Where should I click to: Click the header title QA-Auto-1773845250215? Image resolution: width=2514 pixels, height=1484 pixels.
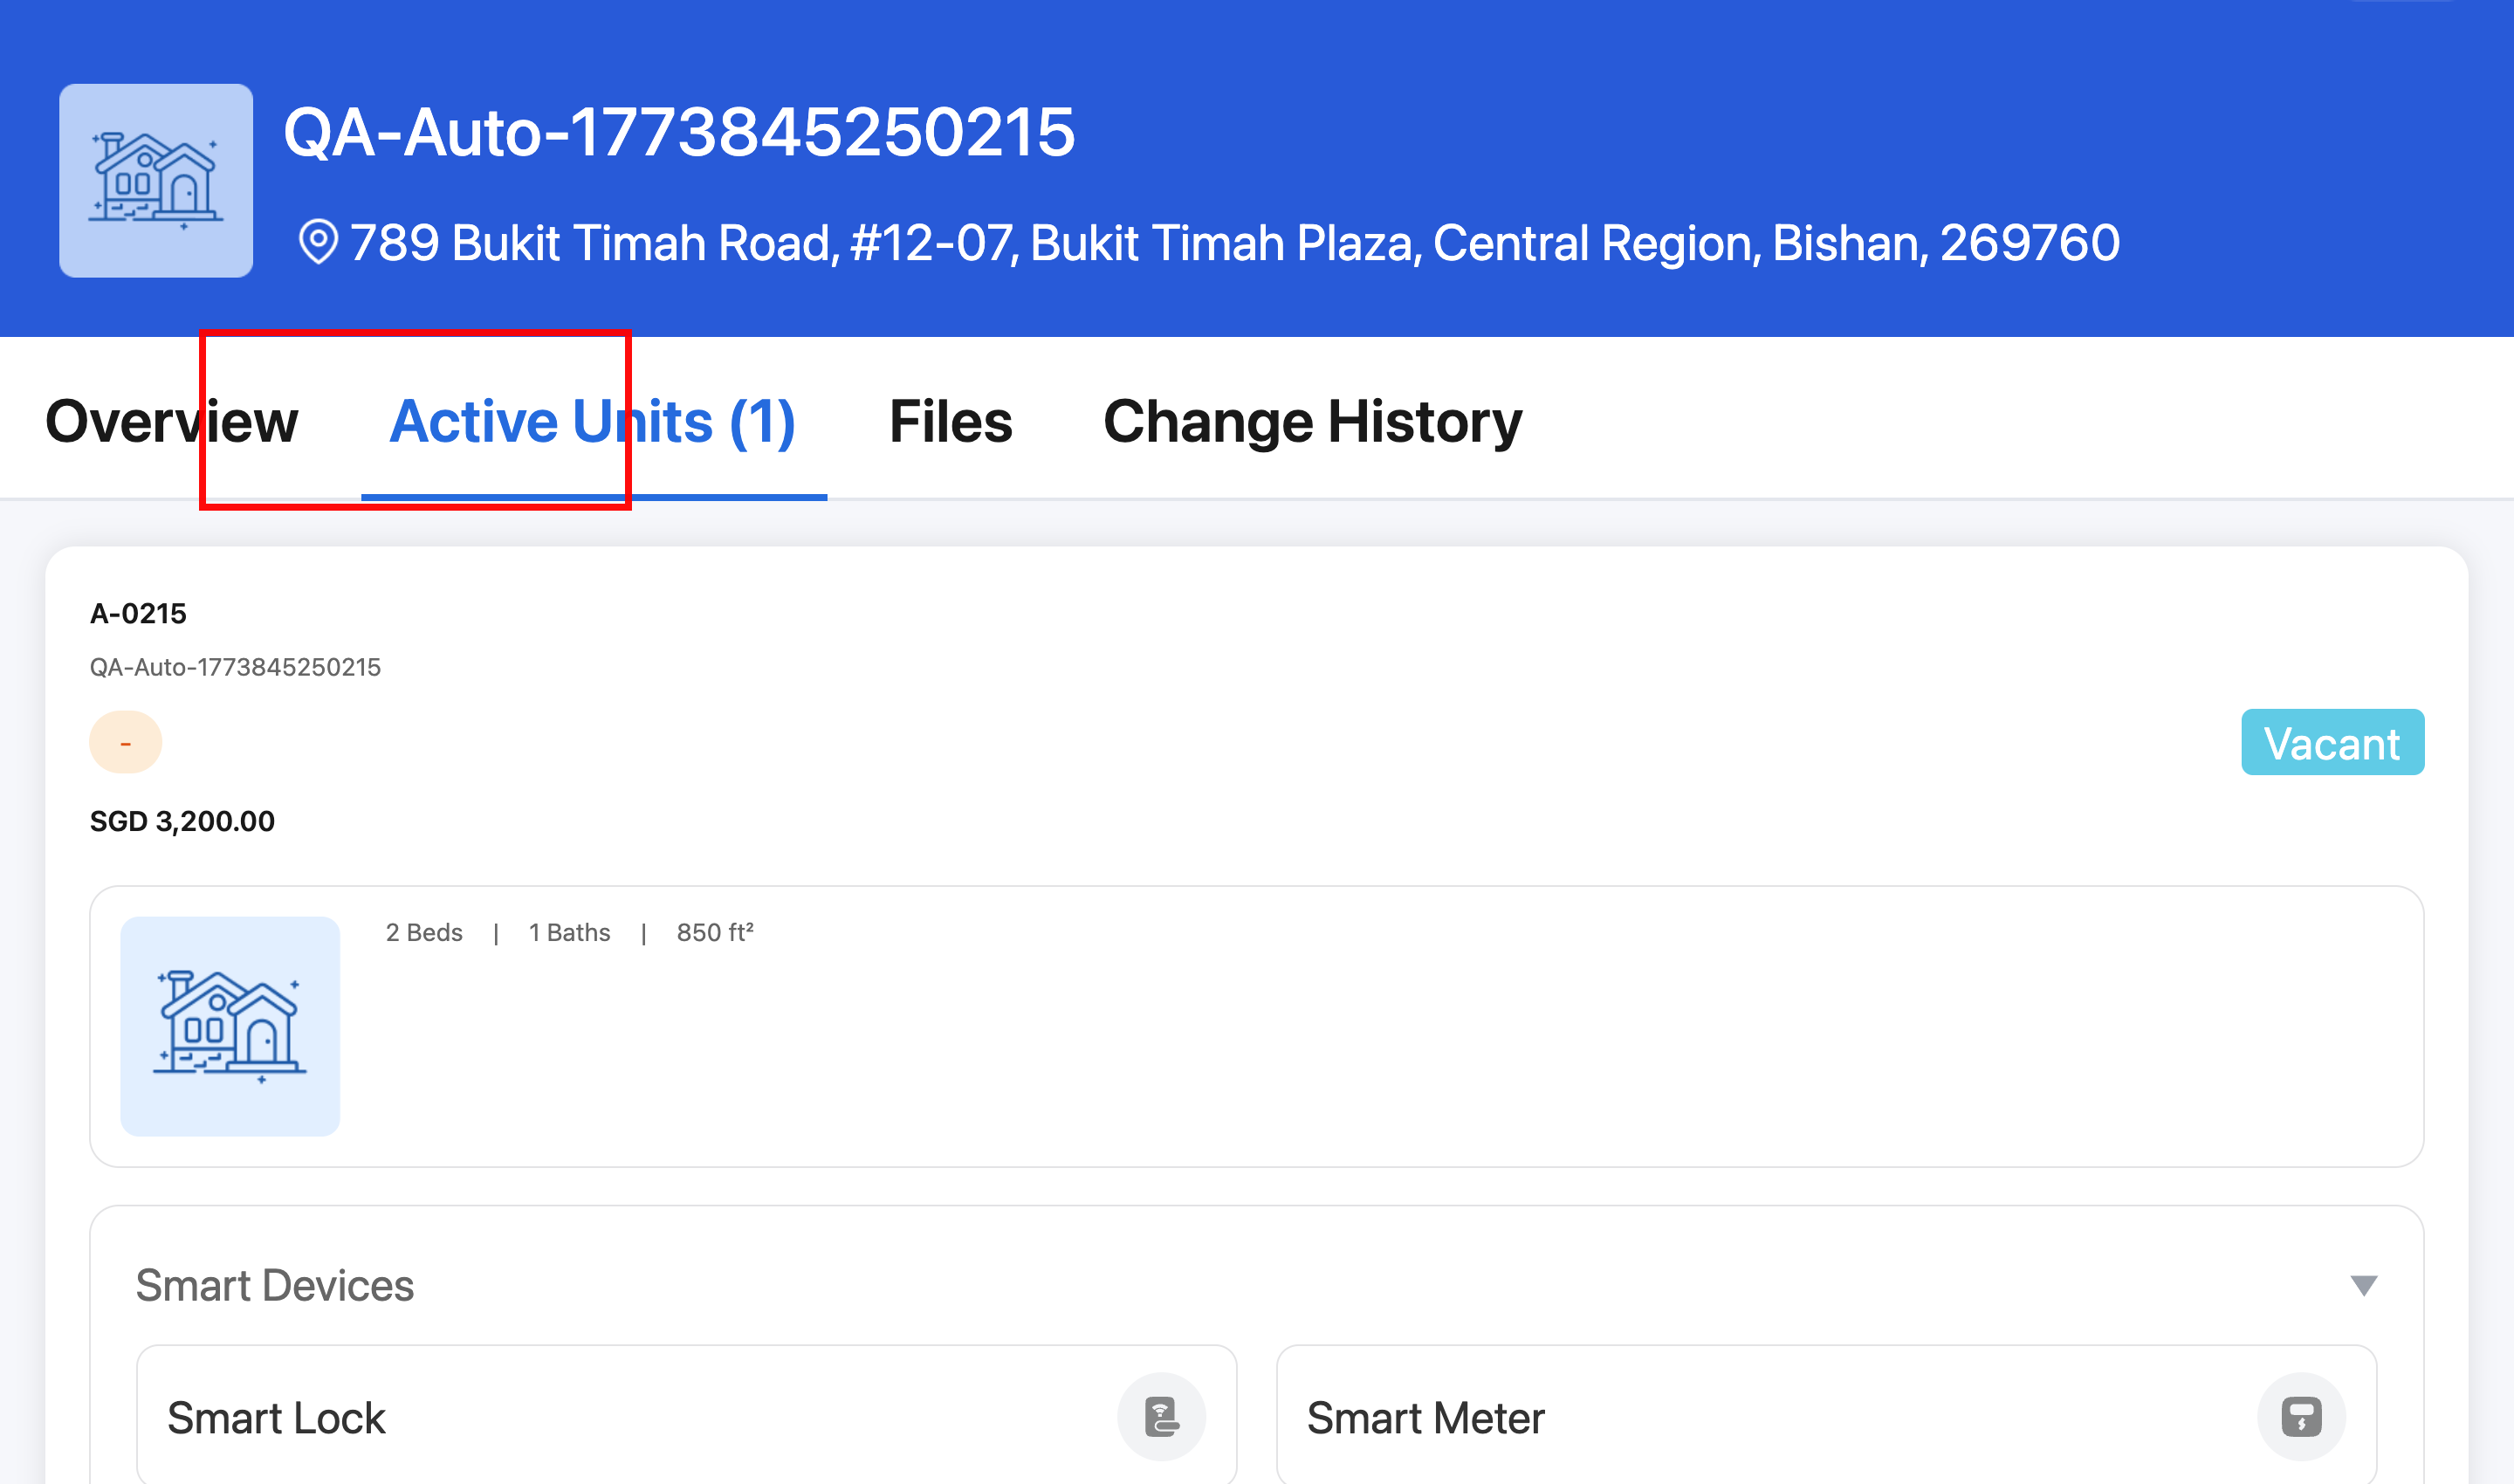[x=679, y=132]
